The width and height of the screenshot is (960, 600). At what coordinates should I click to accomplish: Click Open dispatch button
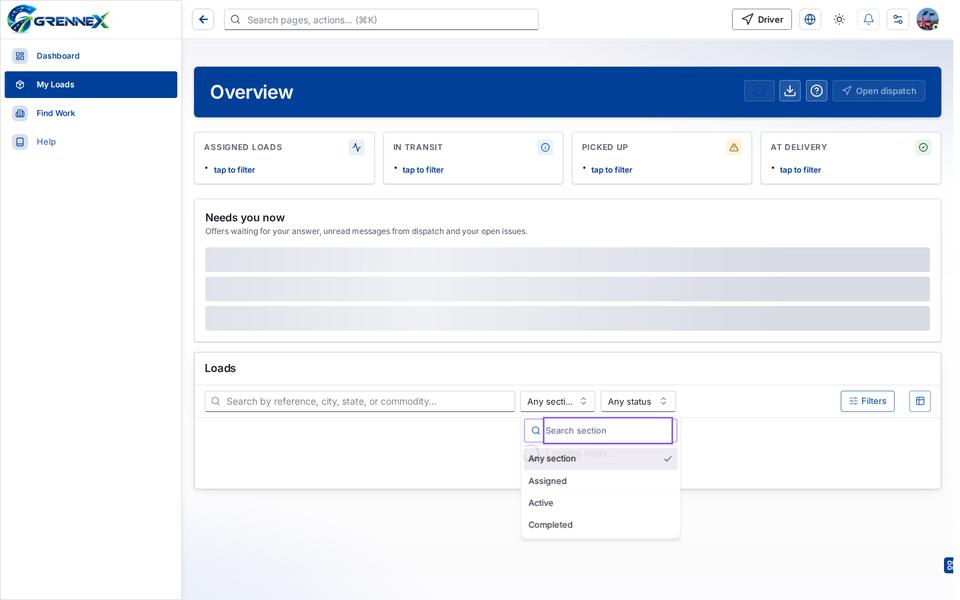[x=879, y=91]
